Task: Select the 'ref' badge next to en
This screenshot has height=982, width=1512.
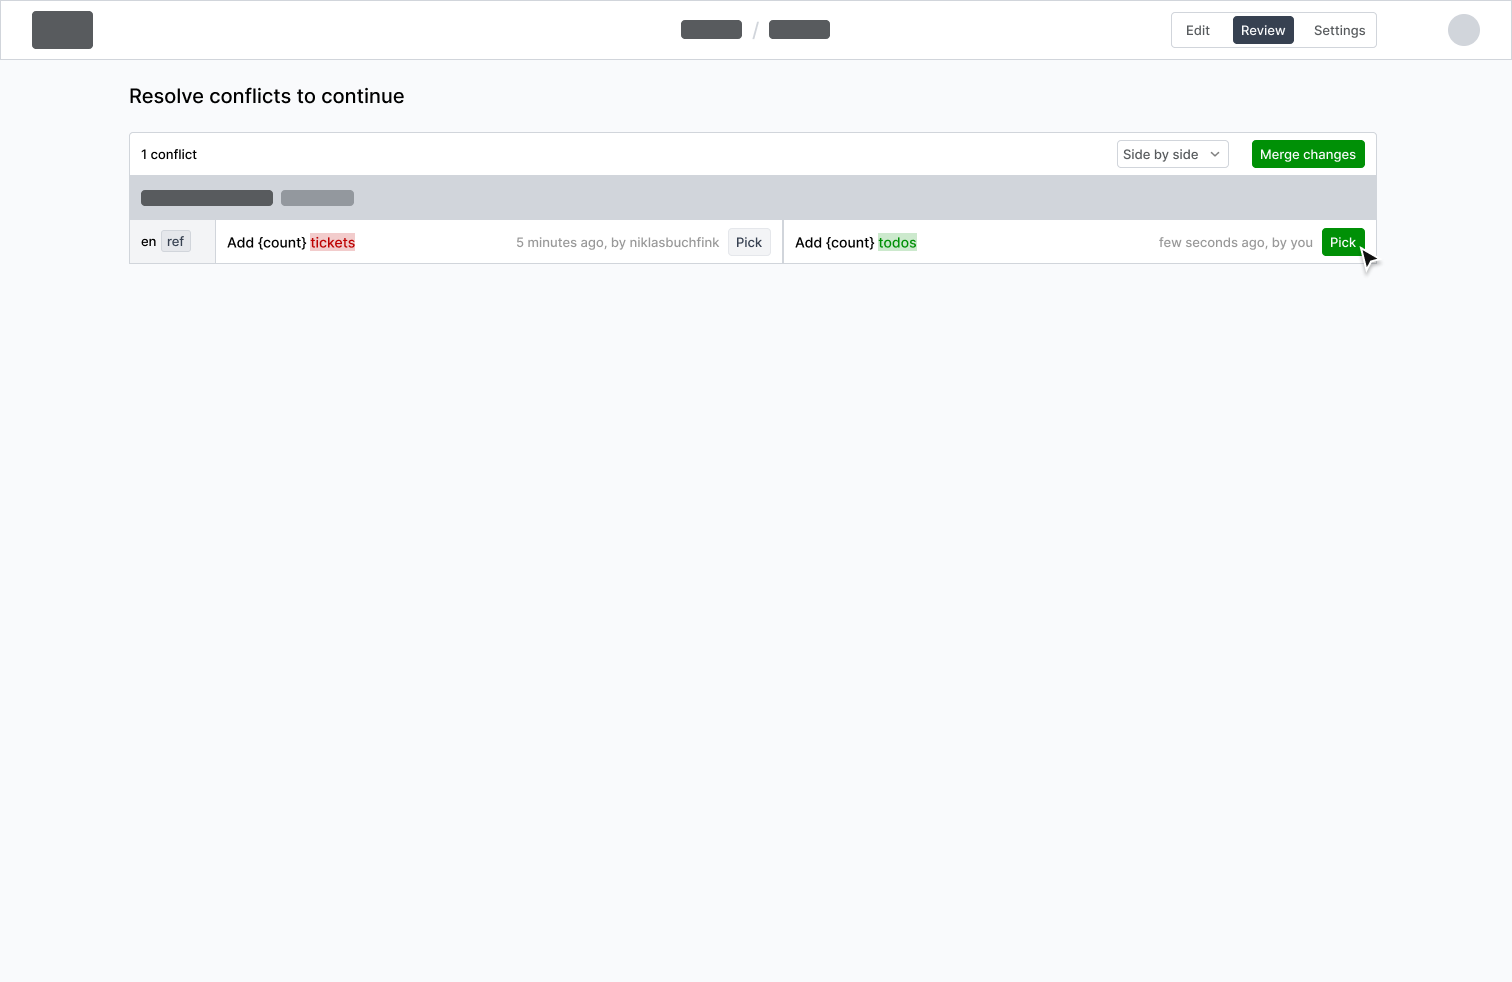Action: coord(175,241)
